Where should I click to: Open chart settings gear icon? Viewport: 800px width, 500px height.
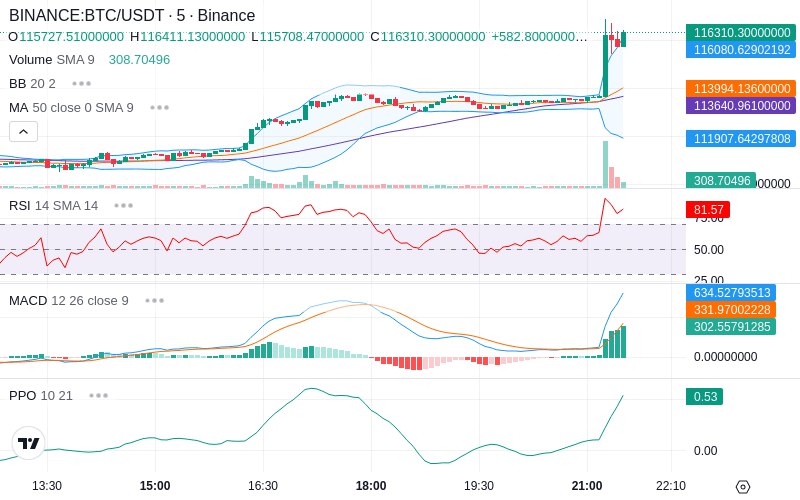[743, 487]
